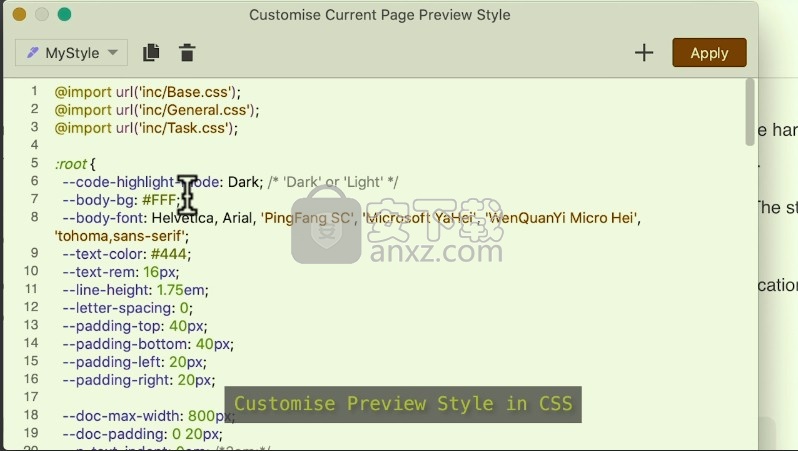The image size is (798, 451).
Task: Click line number 17 in gutter
Action: click(31, 397)
